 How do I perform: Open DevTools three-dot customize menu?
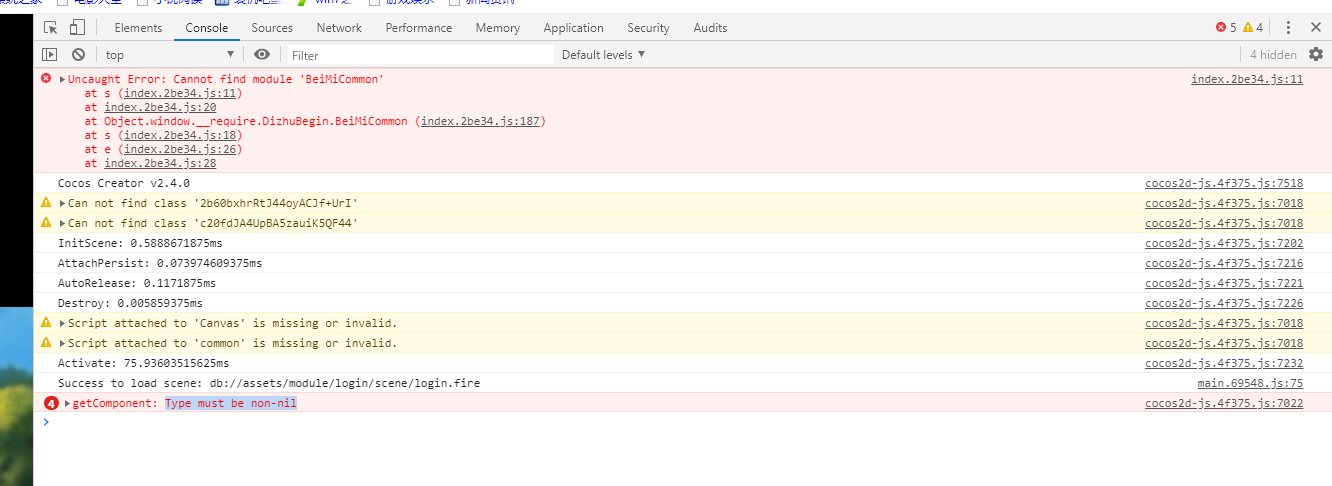click(1289, 28)
